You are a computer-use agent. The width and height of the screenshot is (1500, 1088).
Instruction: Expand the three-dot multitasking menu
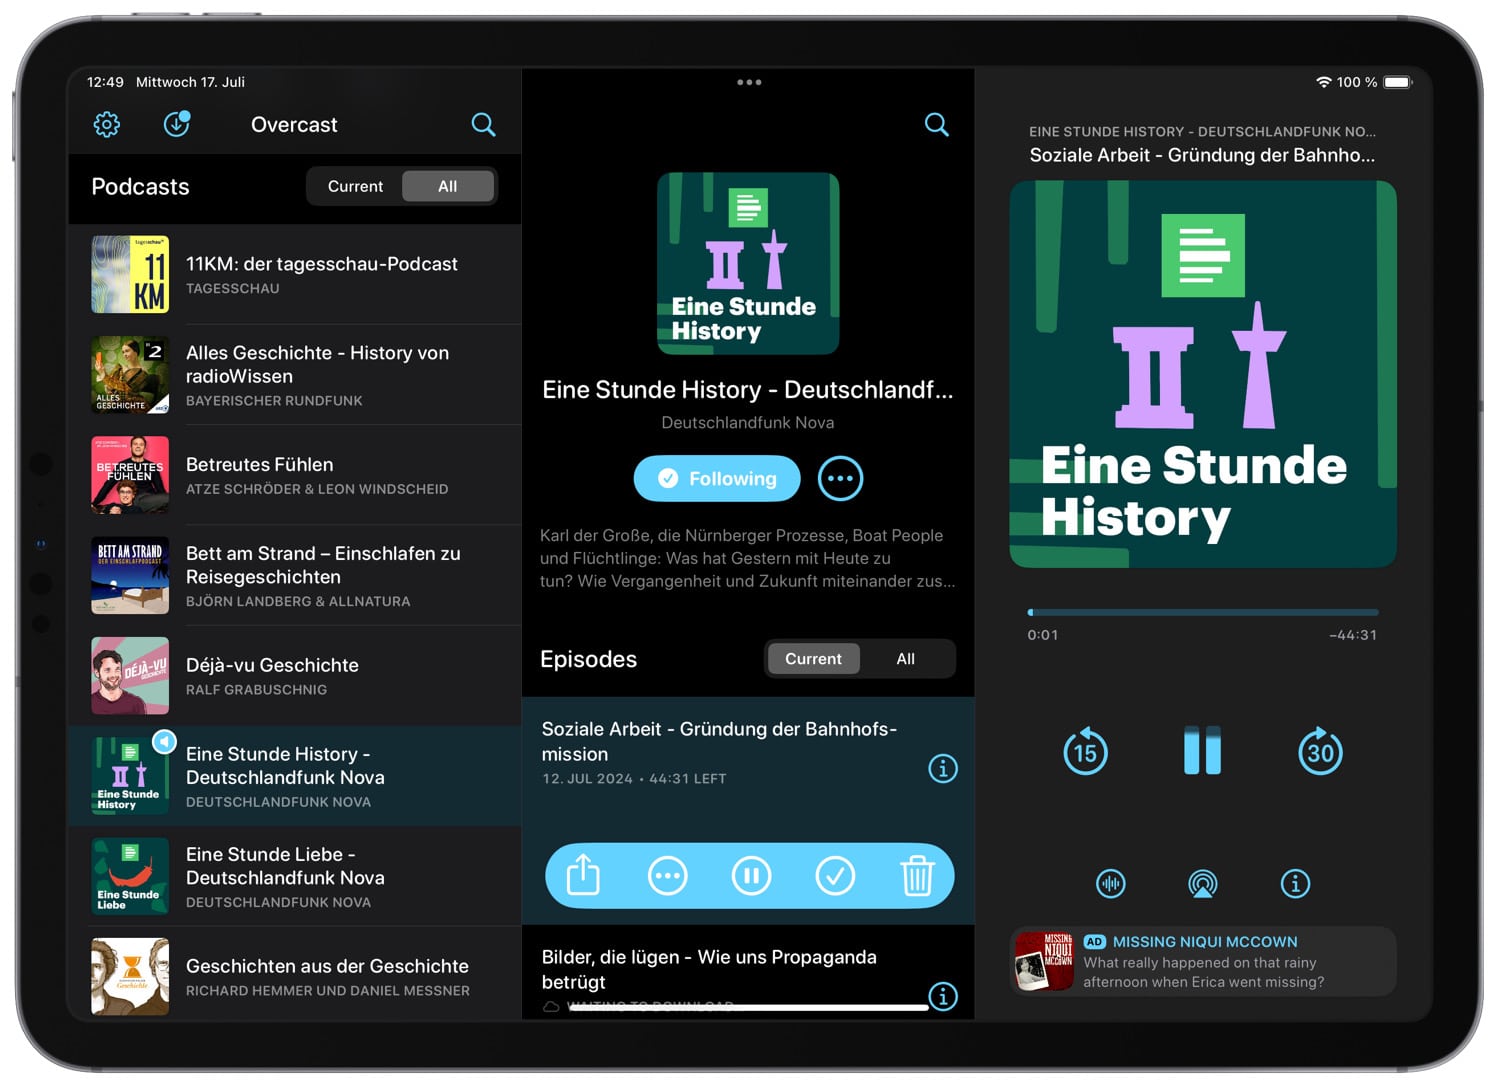point(749,83)
